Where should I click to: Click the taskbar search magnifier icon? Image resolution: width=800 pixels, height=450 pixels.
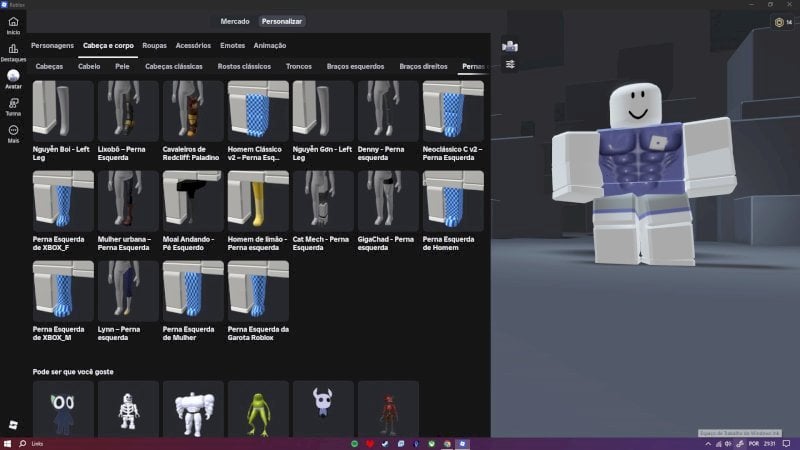tap(22, 444)
